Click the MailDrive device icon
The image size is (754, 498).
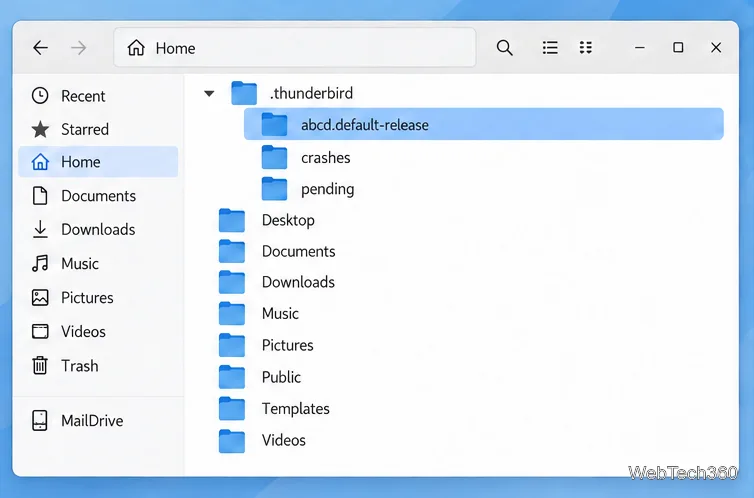click(39, 421)
